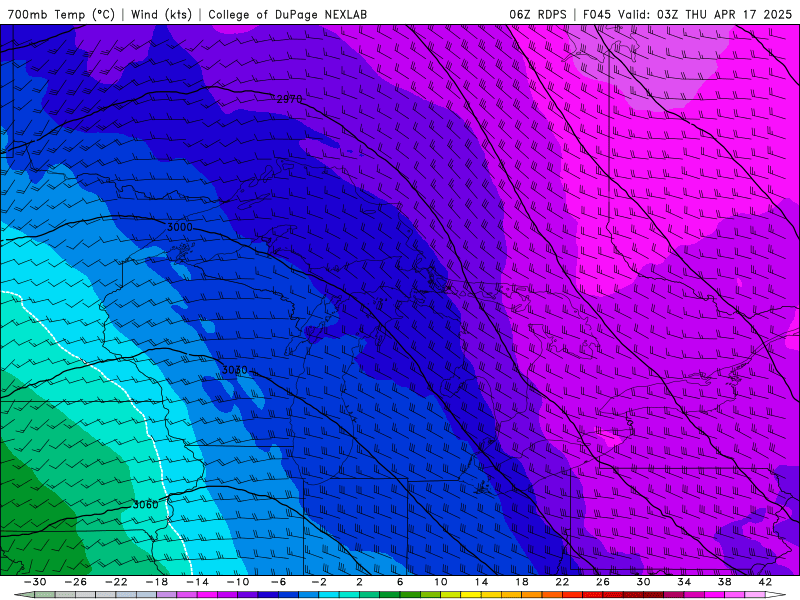Click the 34 colorbar tick label
The image size is (800, 600).
[684, 582]
